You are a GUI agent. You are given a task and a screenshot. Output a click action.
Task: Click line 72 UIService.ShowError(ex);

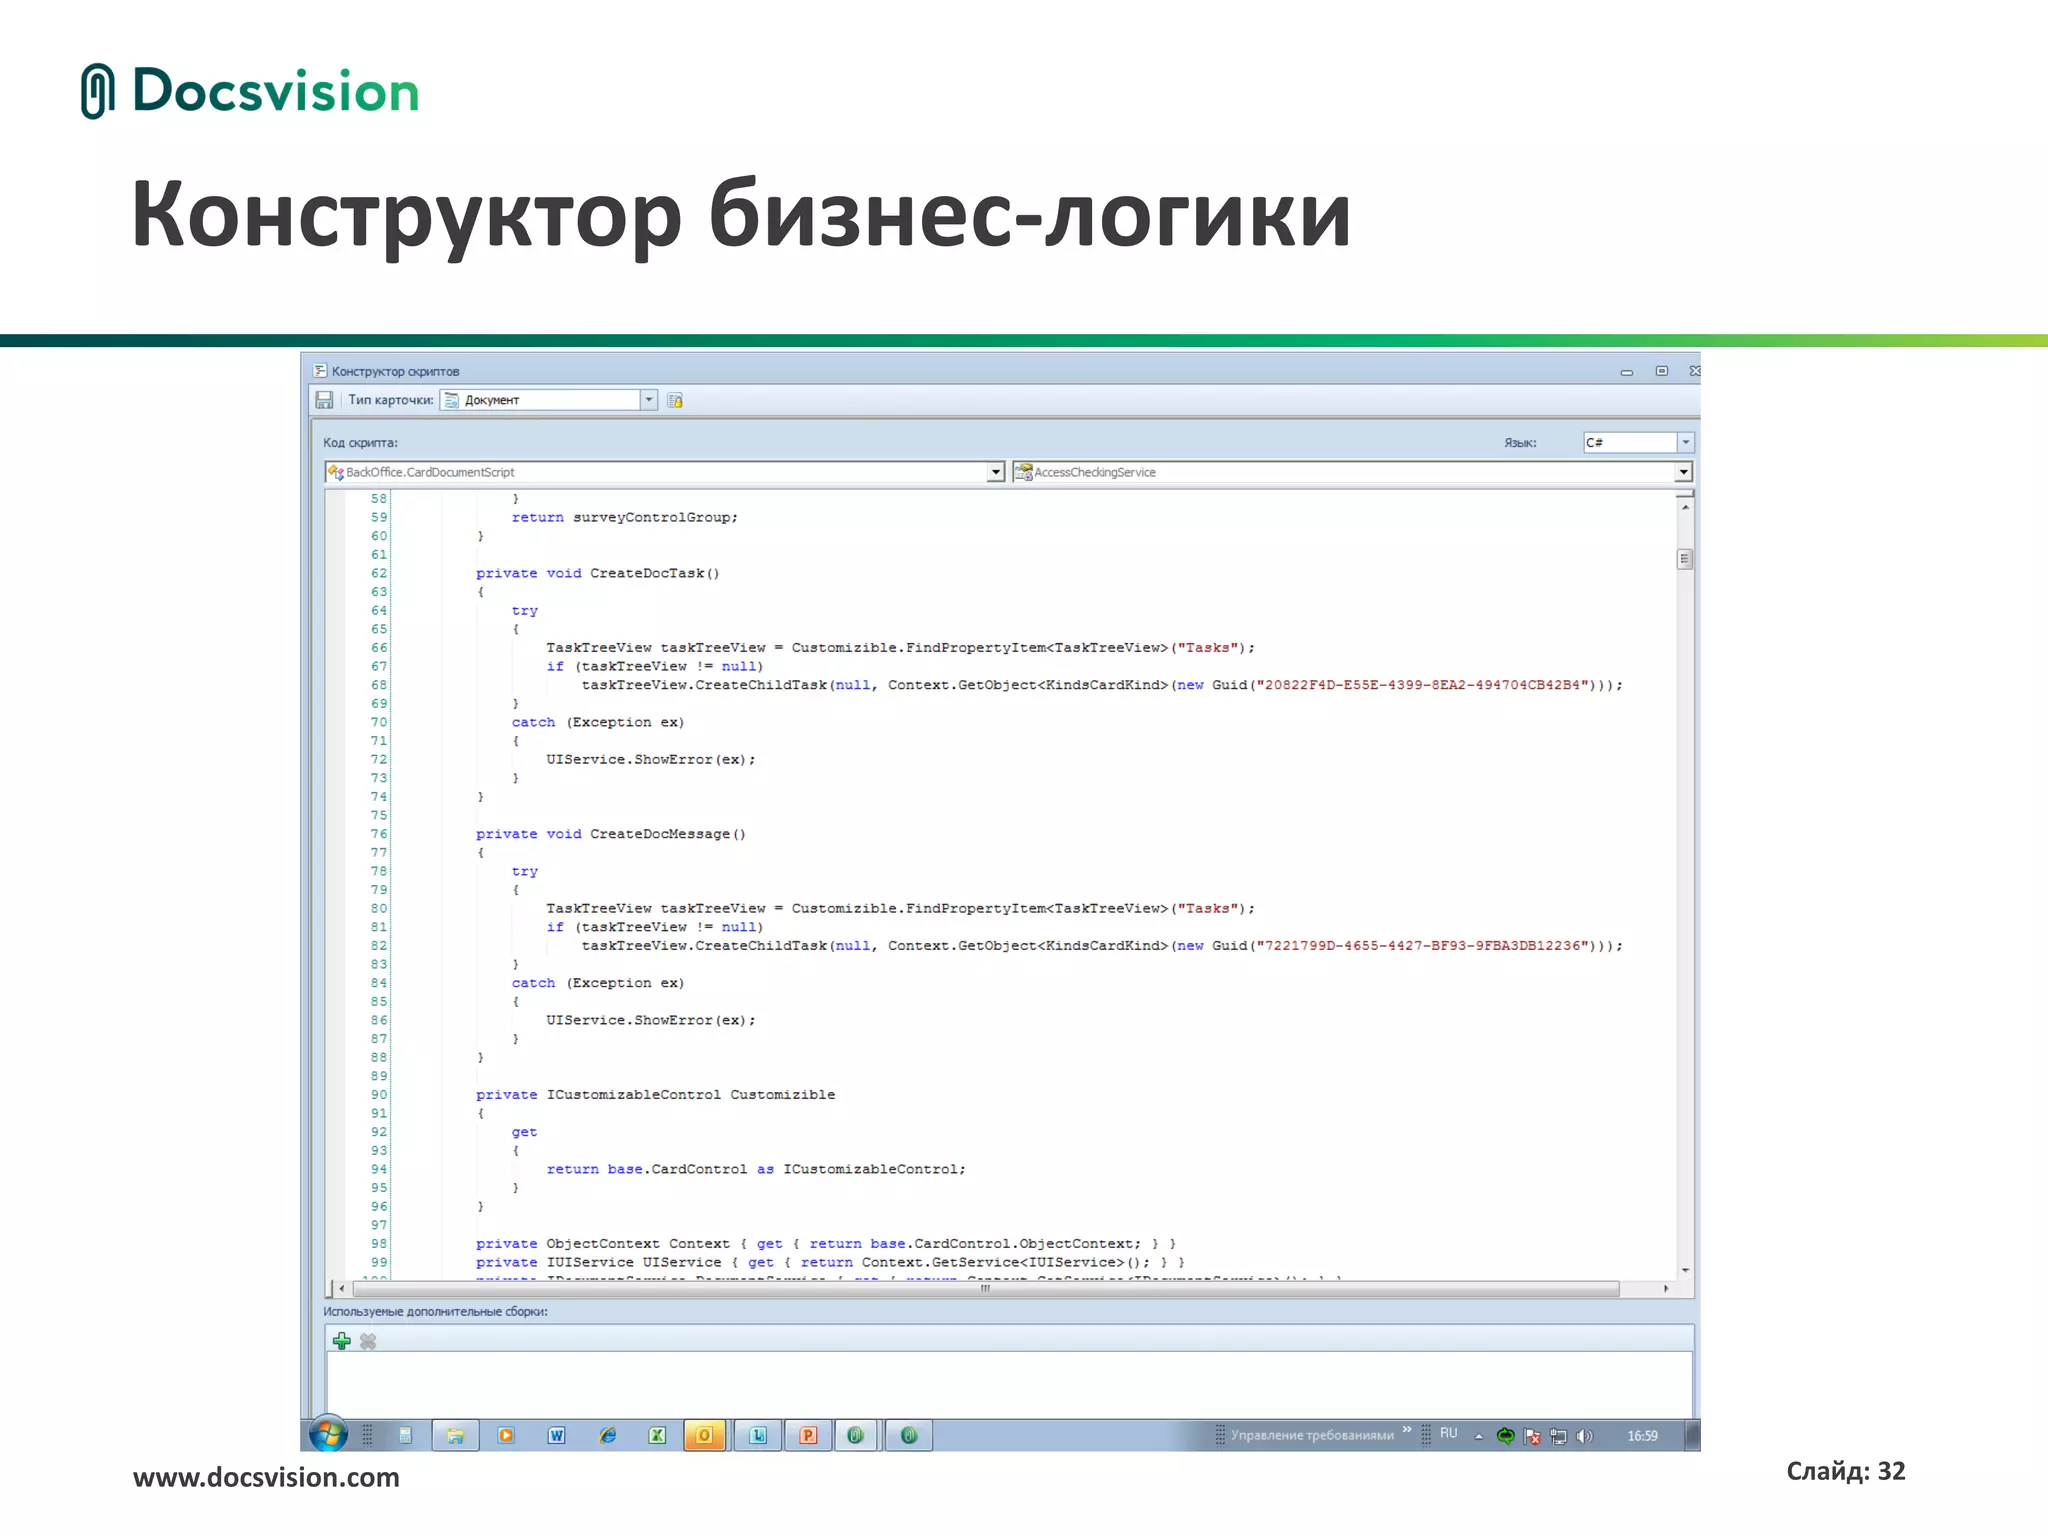point(651,760)
